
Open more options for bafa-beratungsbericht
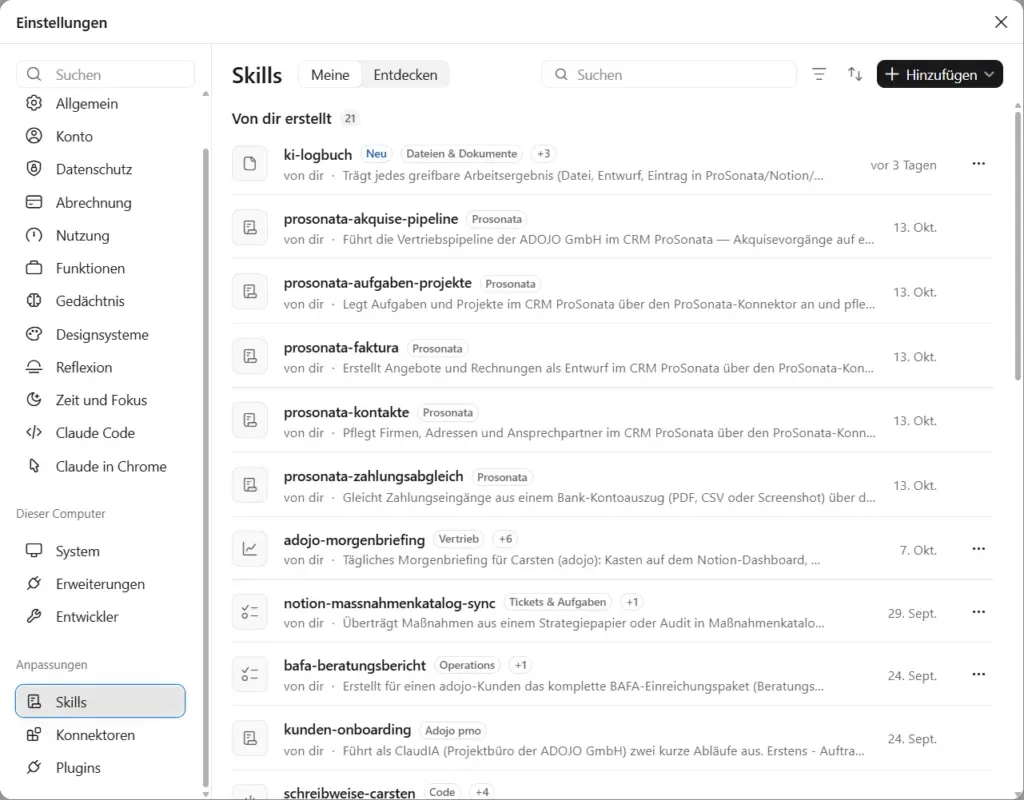[978, 674]
